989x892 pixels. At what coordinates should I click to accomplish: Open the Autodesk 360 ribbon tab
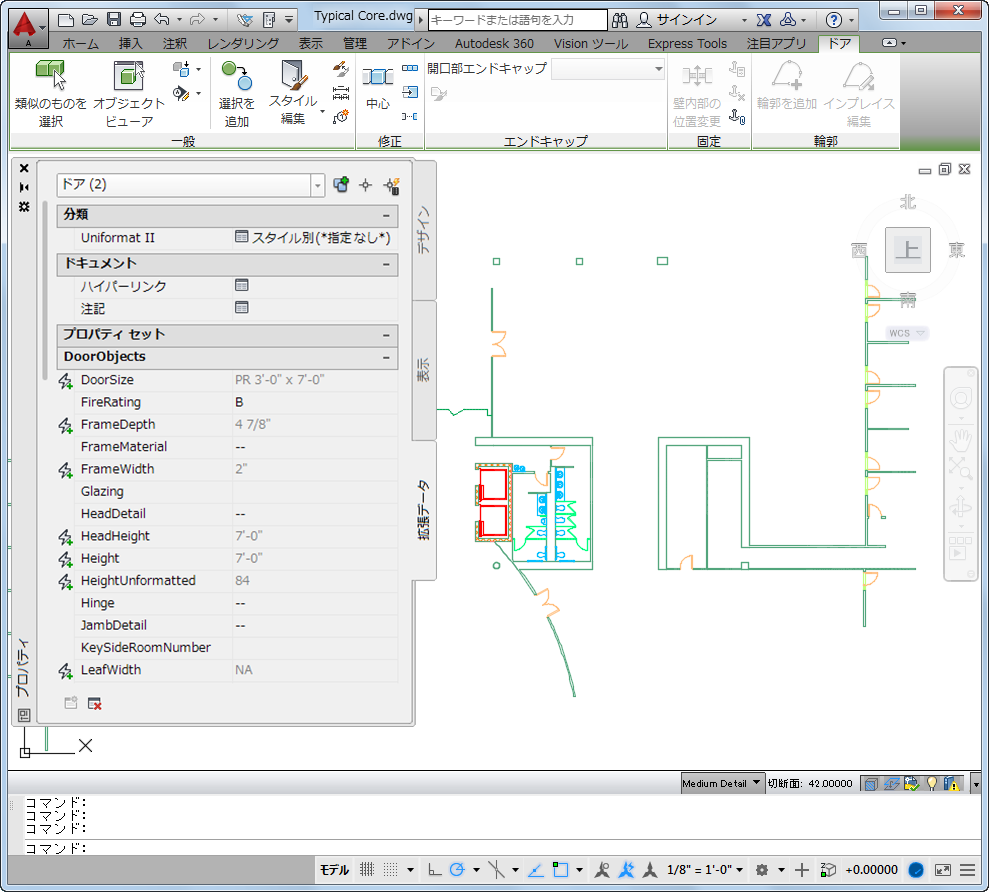pos(494,44)
